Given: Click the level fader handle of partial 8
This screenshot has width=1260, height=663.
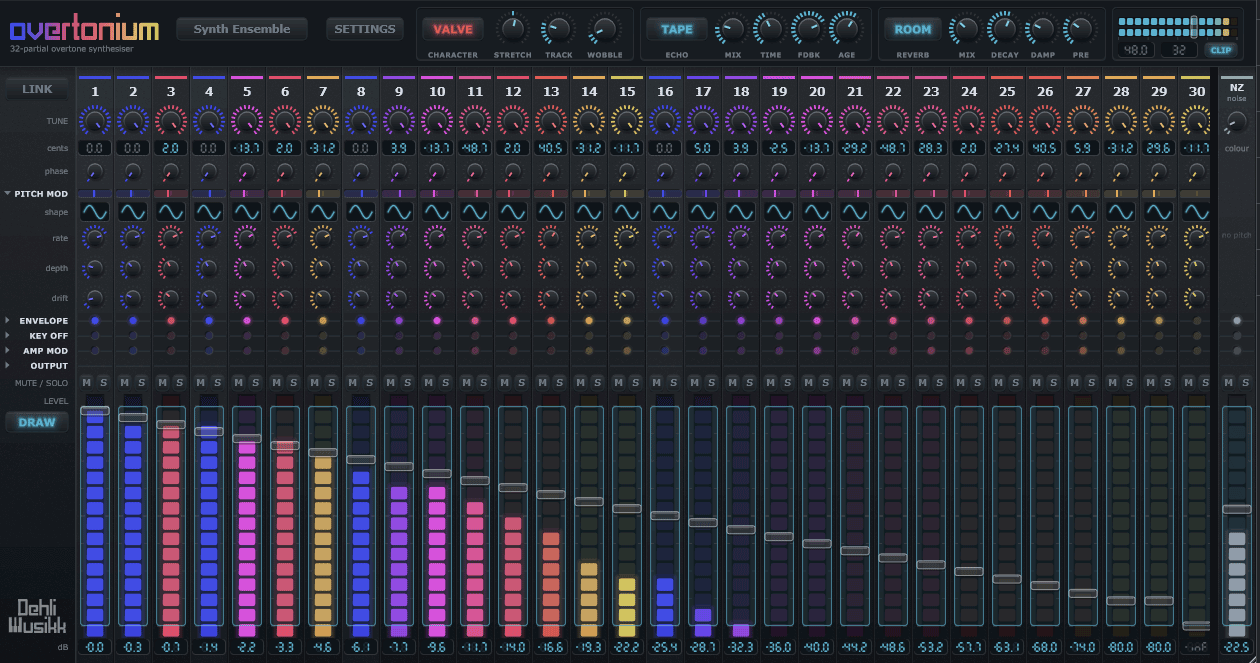Looking at the screenshot, I should pyautogui.click(x=361, y=459).
